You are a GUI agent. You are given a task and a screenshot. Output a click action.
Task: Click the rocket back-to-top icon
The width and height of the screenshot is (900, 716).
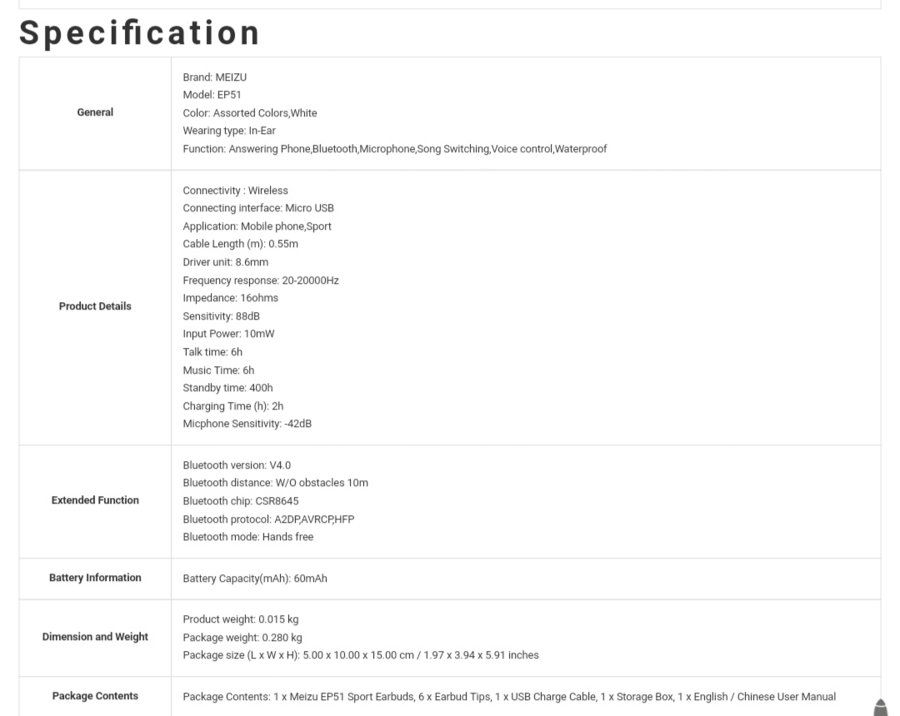(x=880, y=707)
